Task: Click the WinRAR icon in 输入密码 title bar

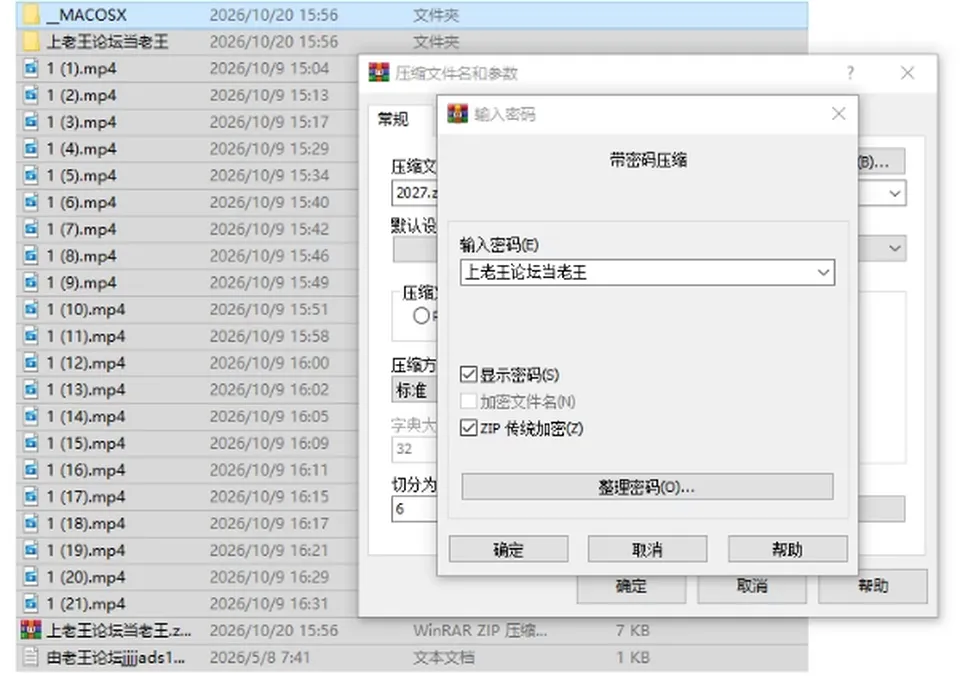Action: coord(457,114)
